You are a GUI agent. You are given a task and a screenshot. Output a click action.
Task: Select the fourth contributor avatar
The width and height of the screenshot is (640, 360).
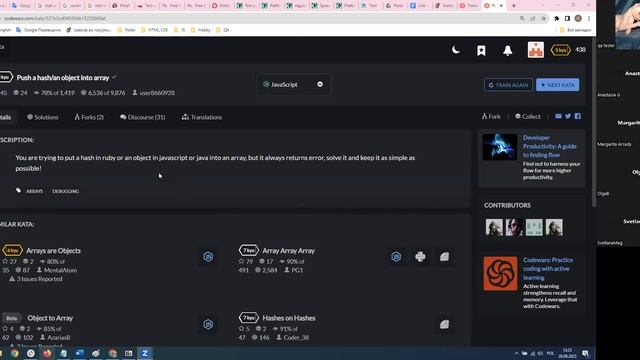click(x=554, y=227)
